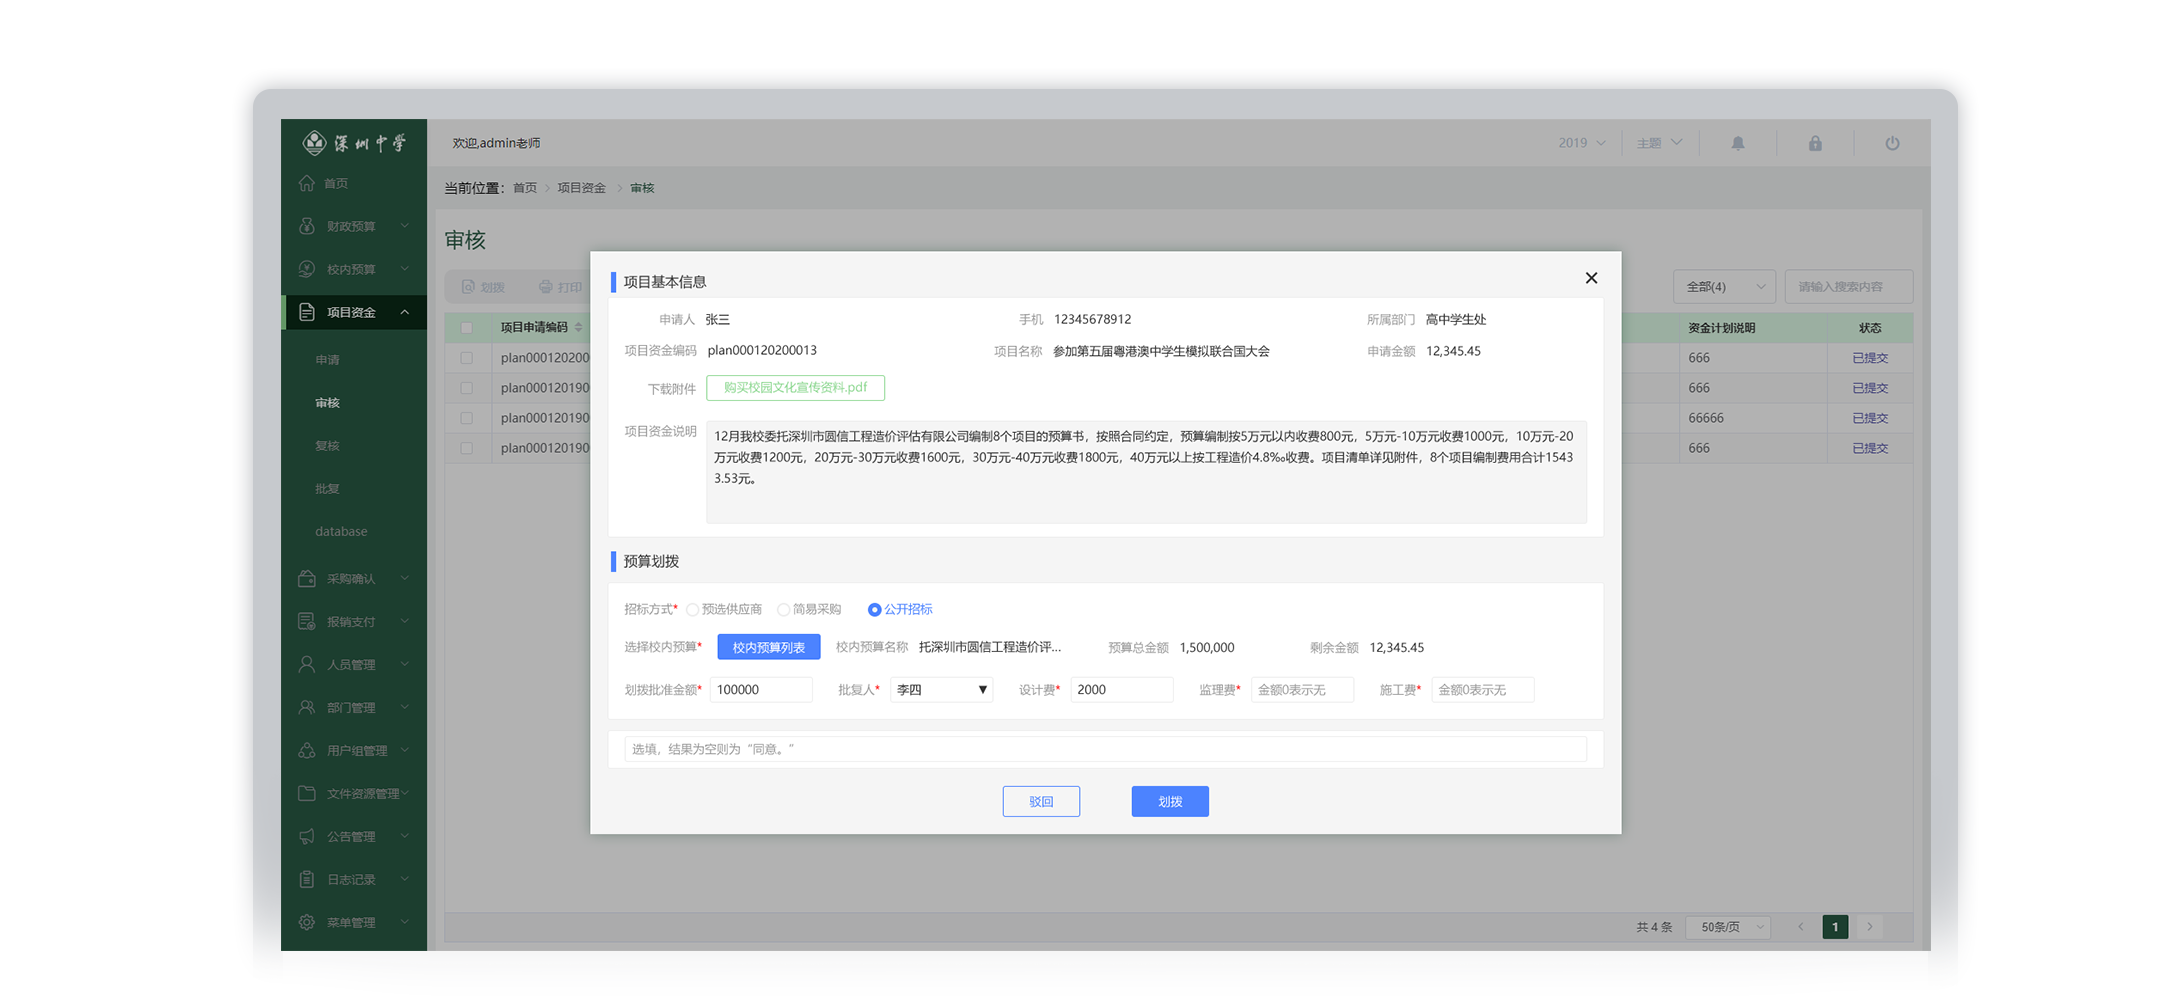Click the 公告管理 megaphone icon

pos(307,836)
